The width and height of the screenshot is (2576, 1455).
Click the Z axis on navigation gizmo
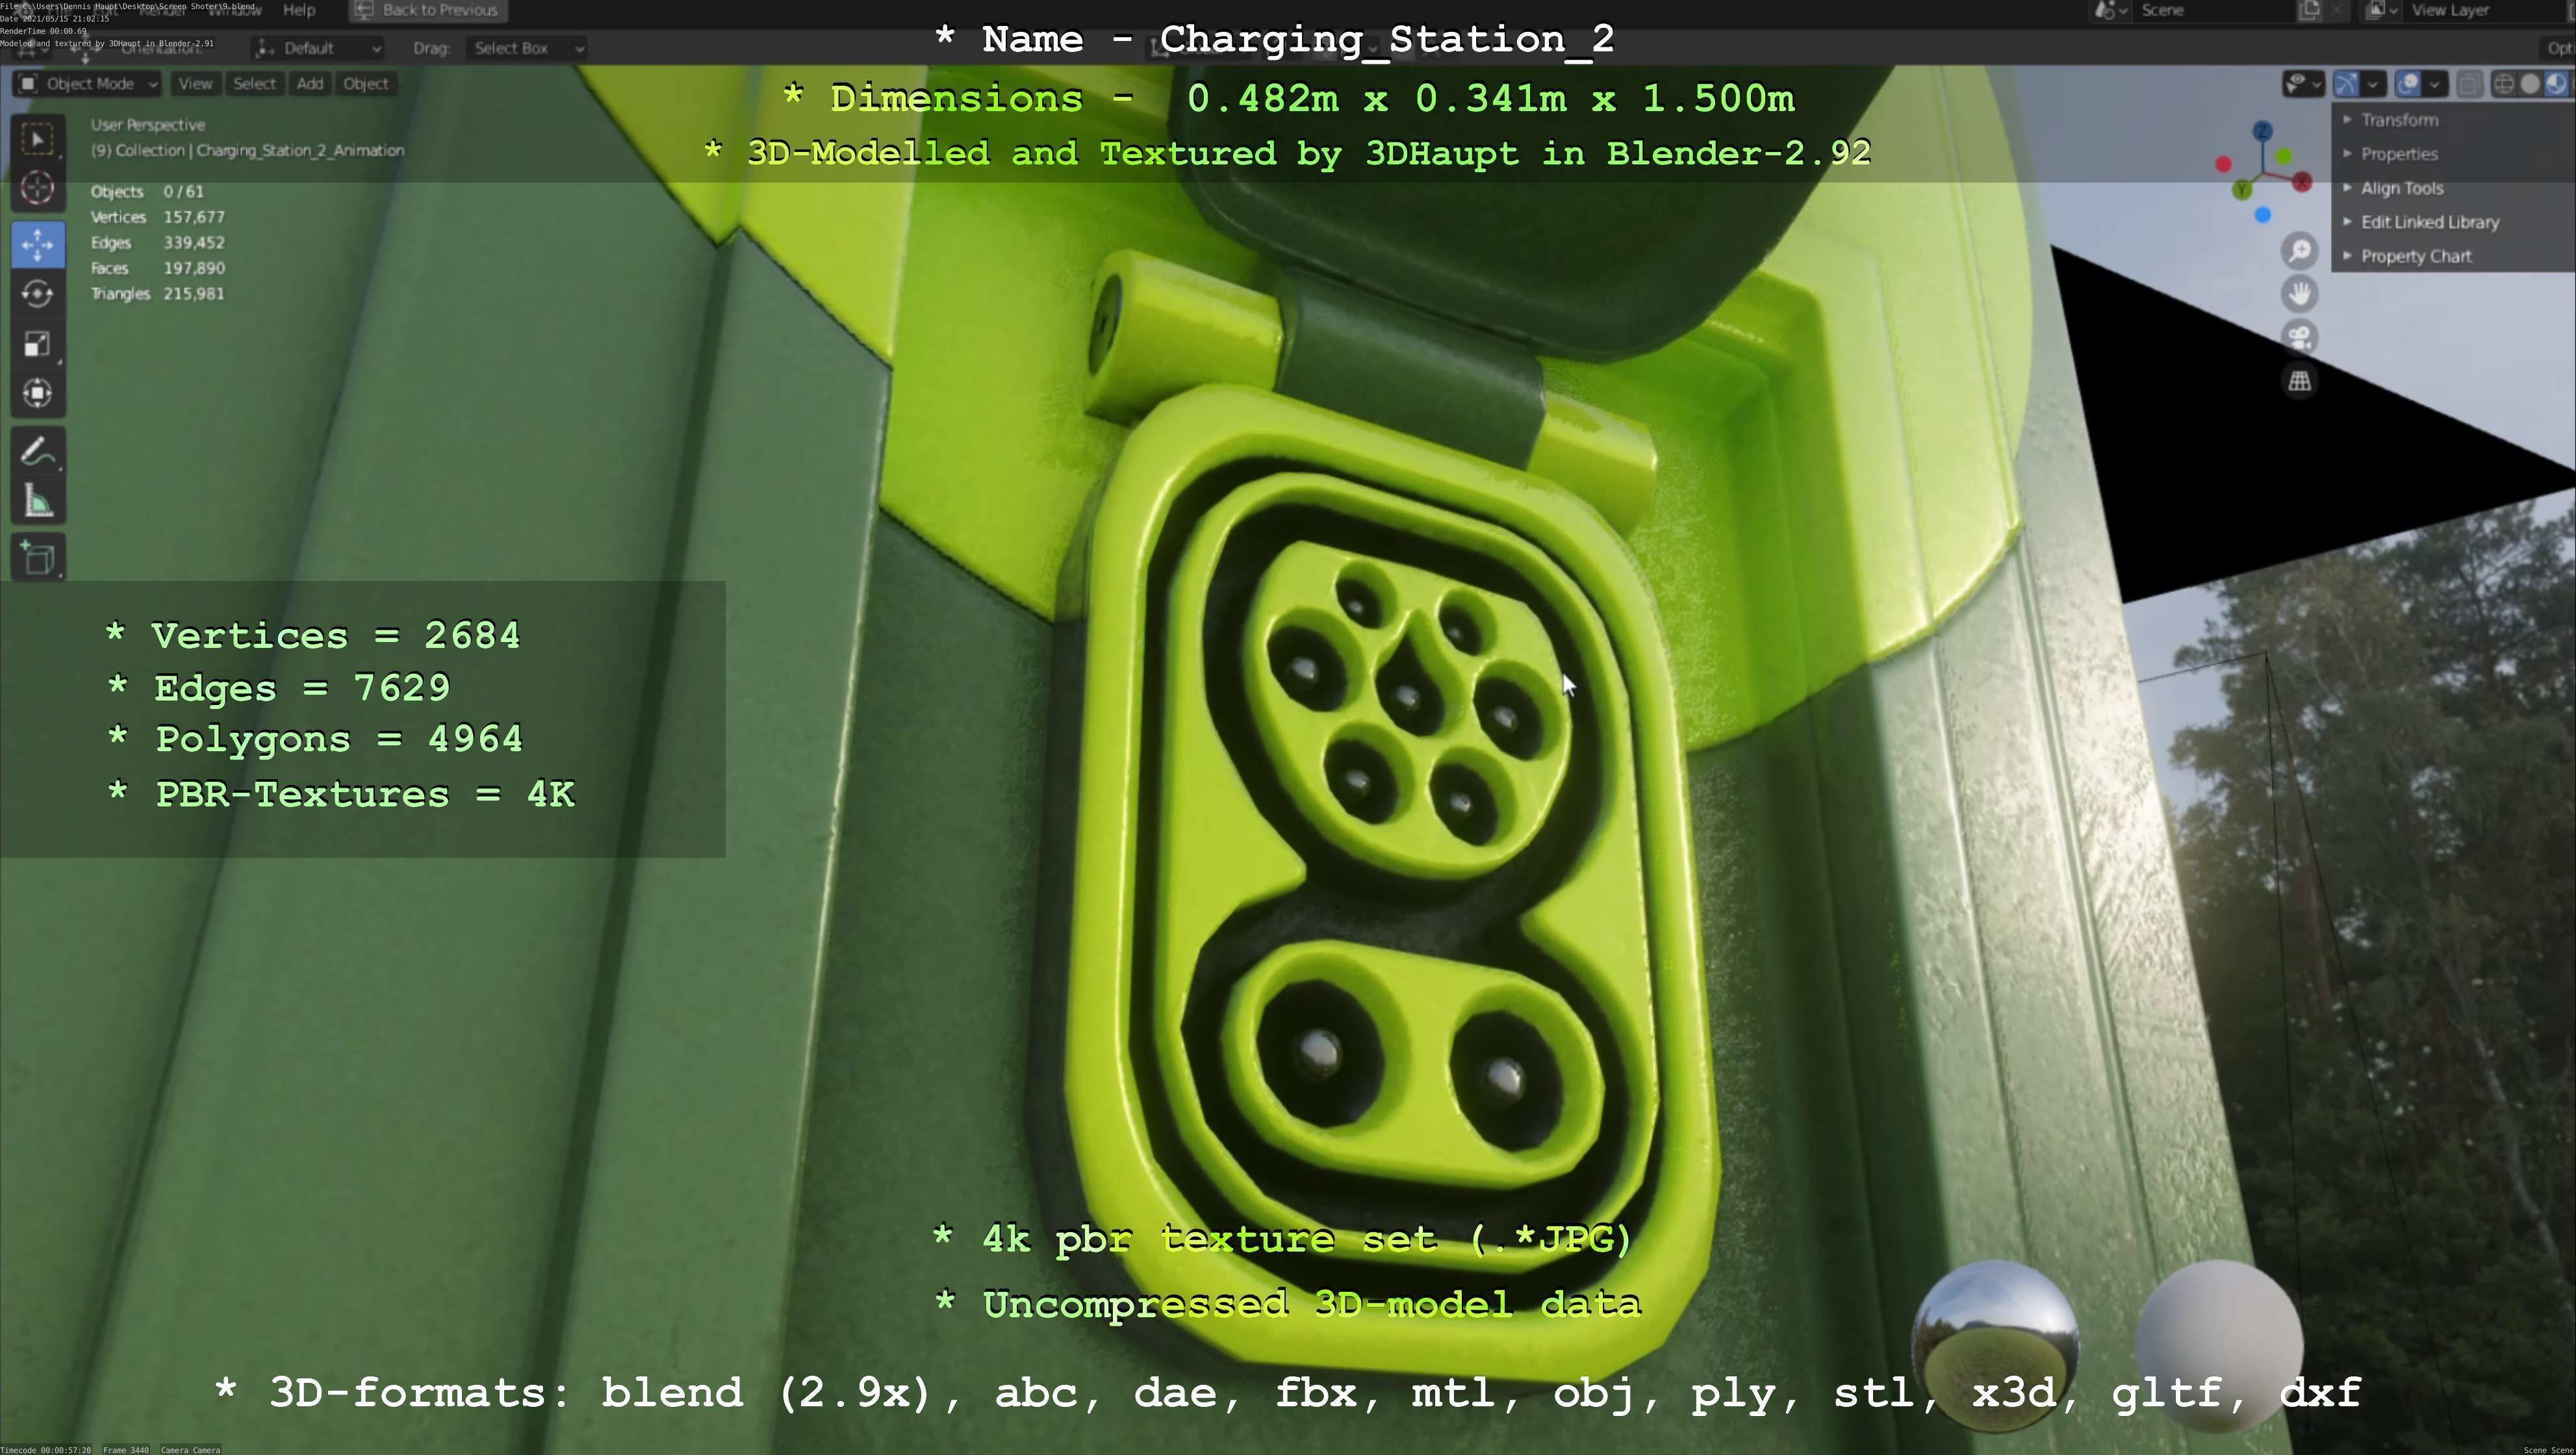coord(2263,131)
